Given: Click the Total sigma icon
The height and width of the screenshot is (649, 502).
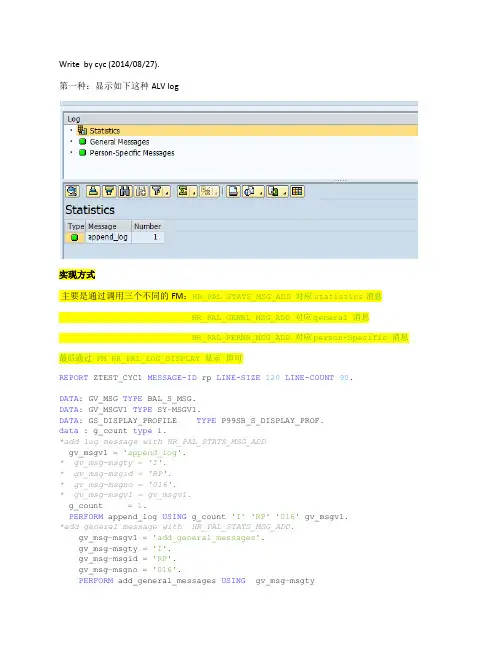Looking at the screenshot, I should tap(183, 191).
